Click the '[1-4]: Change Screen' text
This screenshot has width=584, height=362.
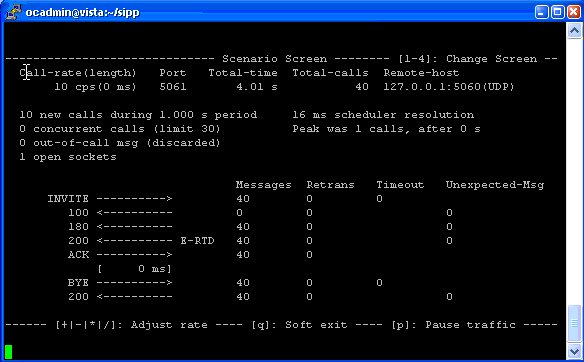click(x=468, y=59)
